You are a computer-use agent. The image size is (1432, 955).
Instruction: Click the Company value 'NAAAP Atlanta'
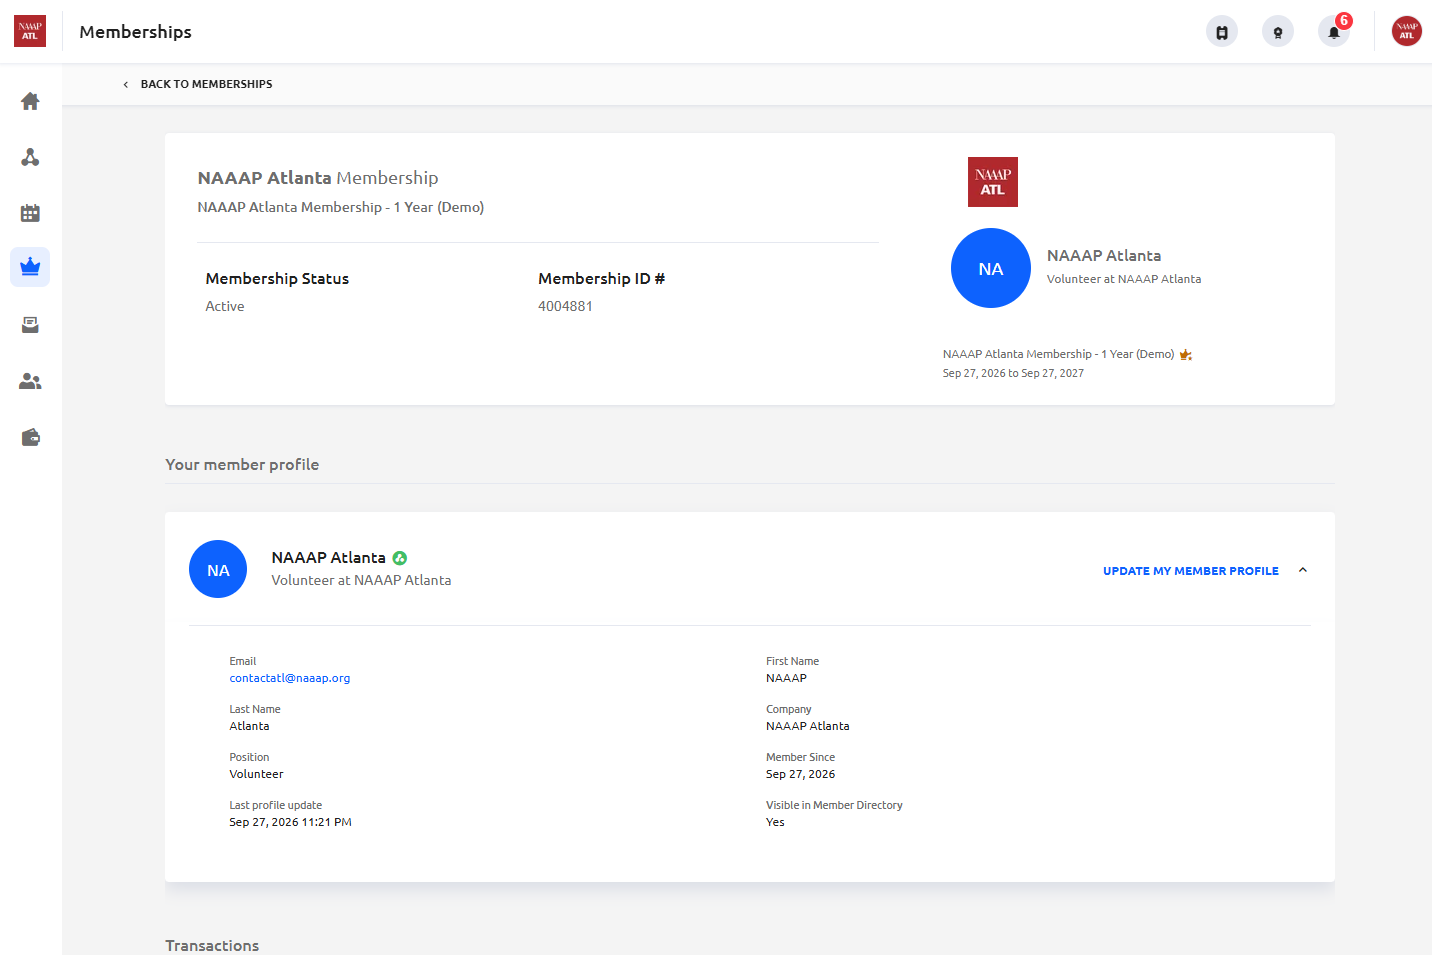tap(808, 726)
